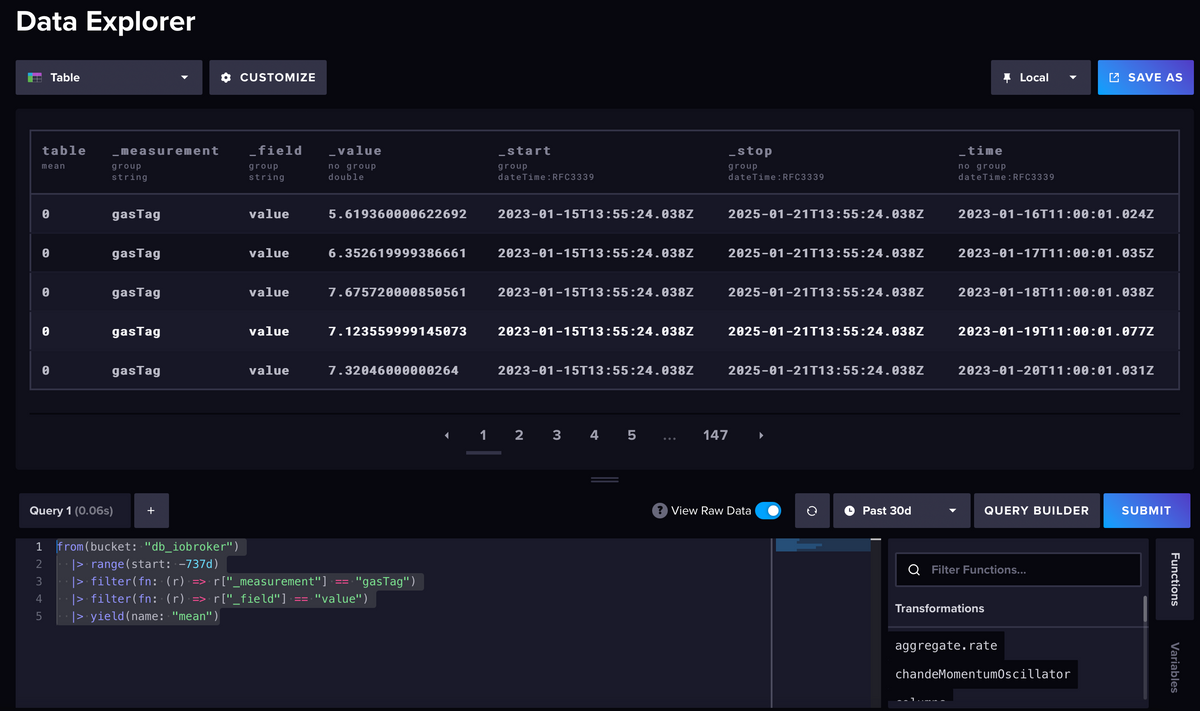
Task: Switch to the Variables side tab
Action: coord(1174,666)
